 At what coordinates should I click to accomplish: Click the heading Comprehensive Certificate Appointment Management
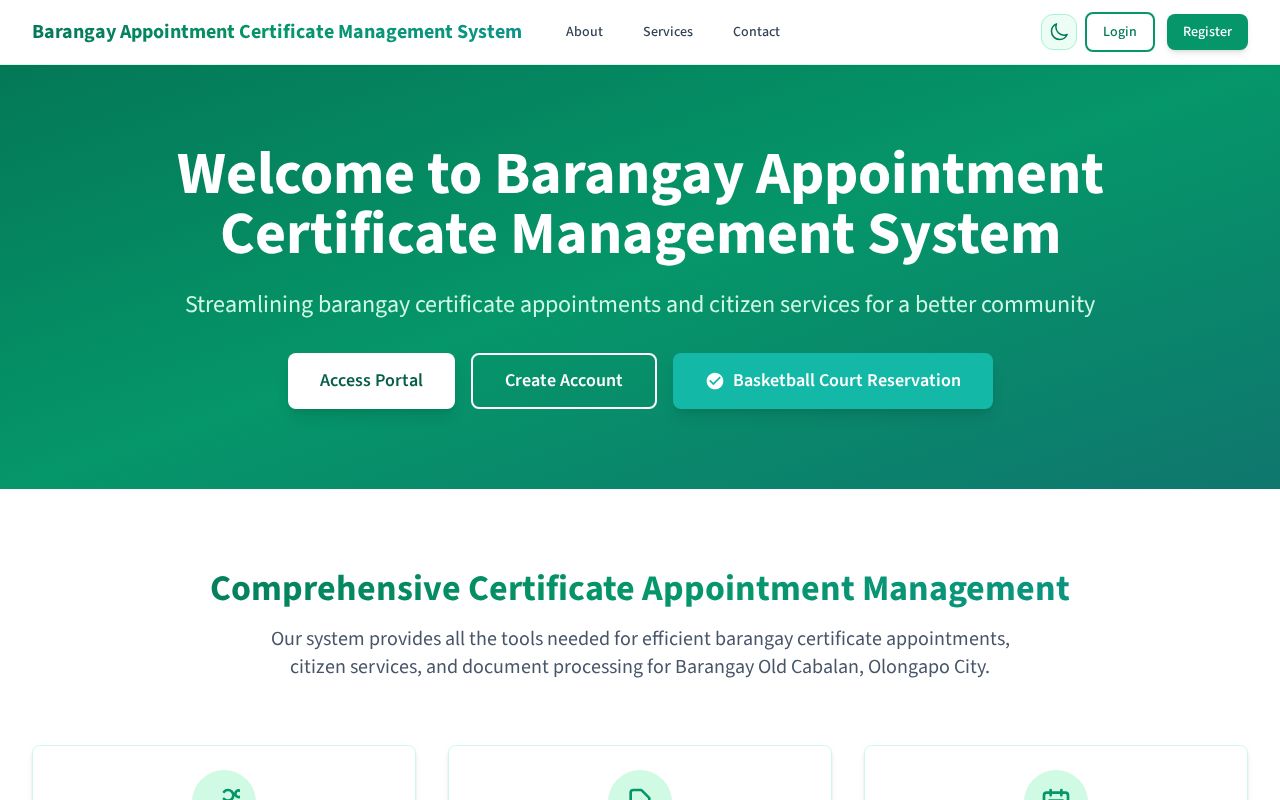pos(640,588)
